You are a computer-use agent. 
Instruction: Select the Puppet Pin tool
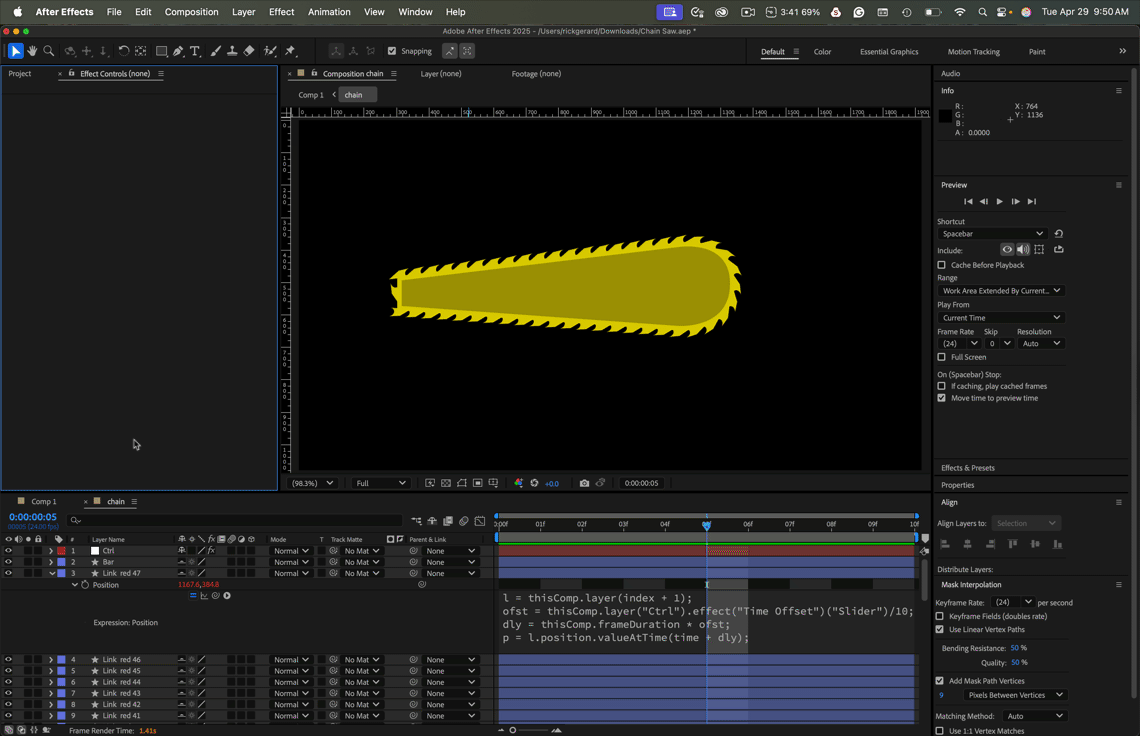tap(289, 50)
